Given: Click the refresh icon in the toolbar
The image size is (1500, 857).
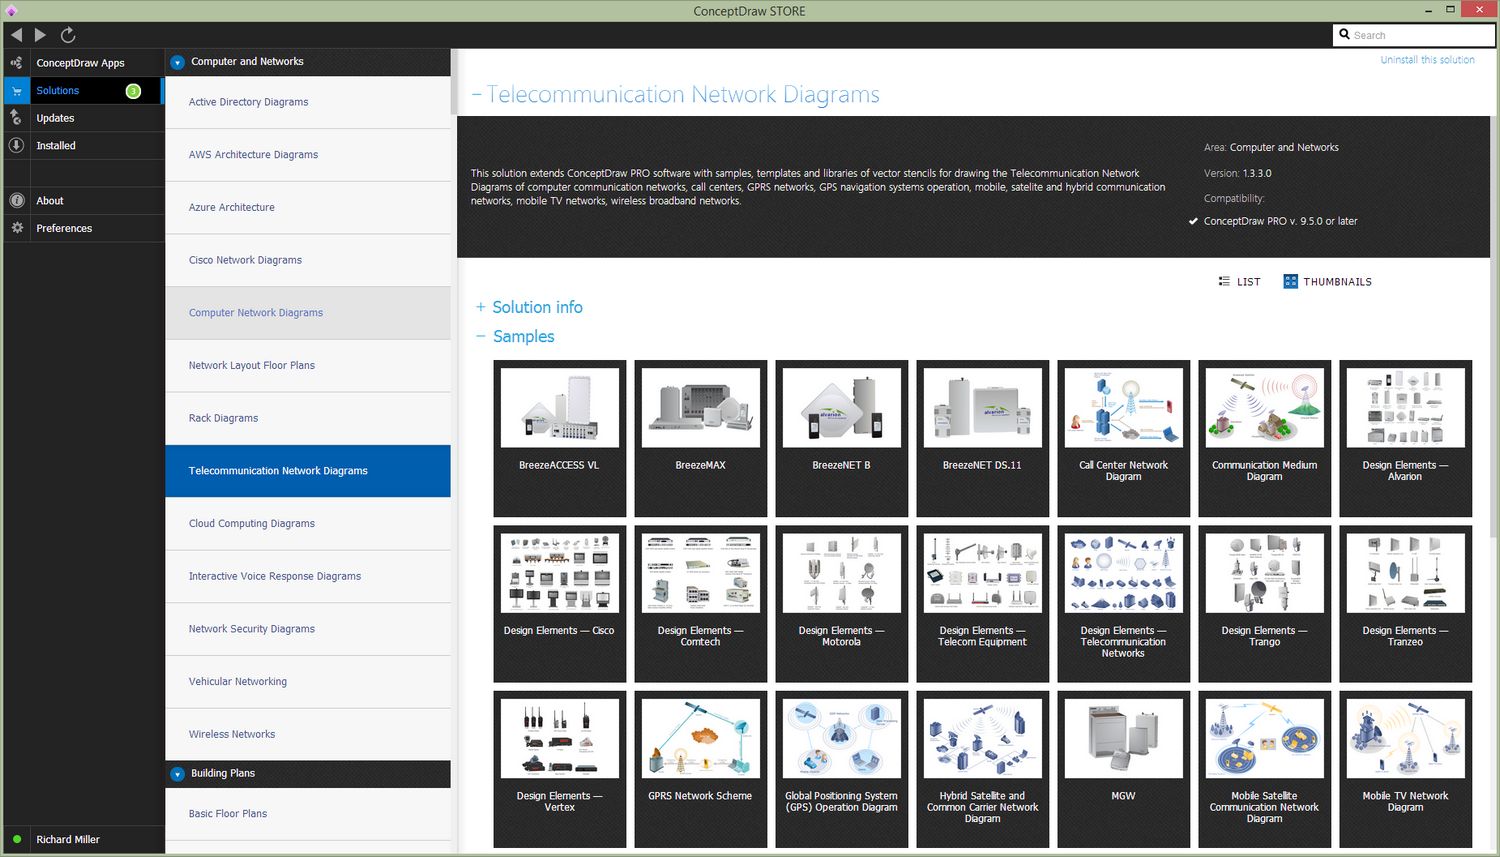Looking at the screenshot, I should coord(68,35).
